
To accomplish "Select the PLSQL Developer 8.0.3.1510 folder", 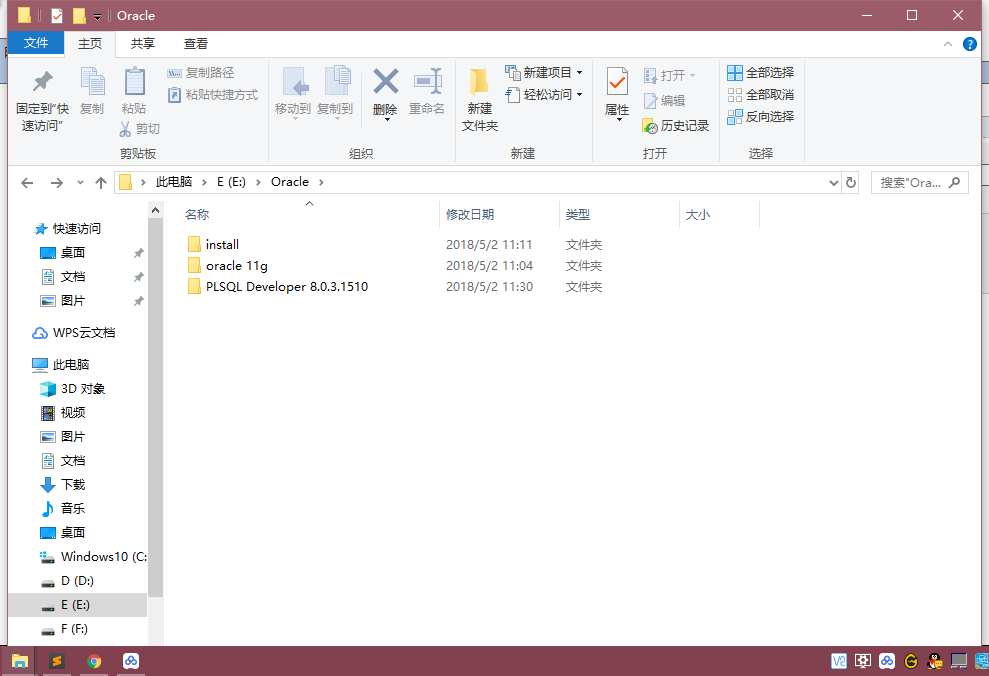I will [278, 287].
